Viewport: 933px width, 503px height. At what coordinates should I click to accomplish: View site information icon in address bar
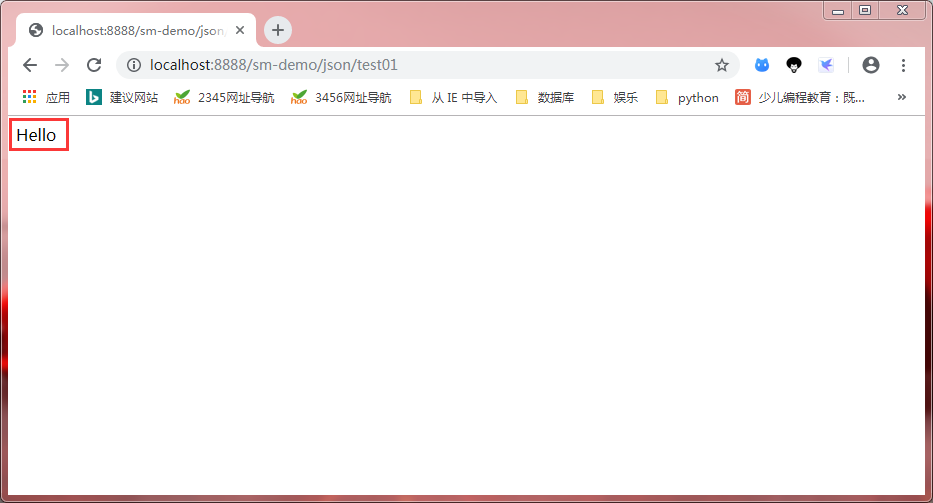134,65
